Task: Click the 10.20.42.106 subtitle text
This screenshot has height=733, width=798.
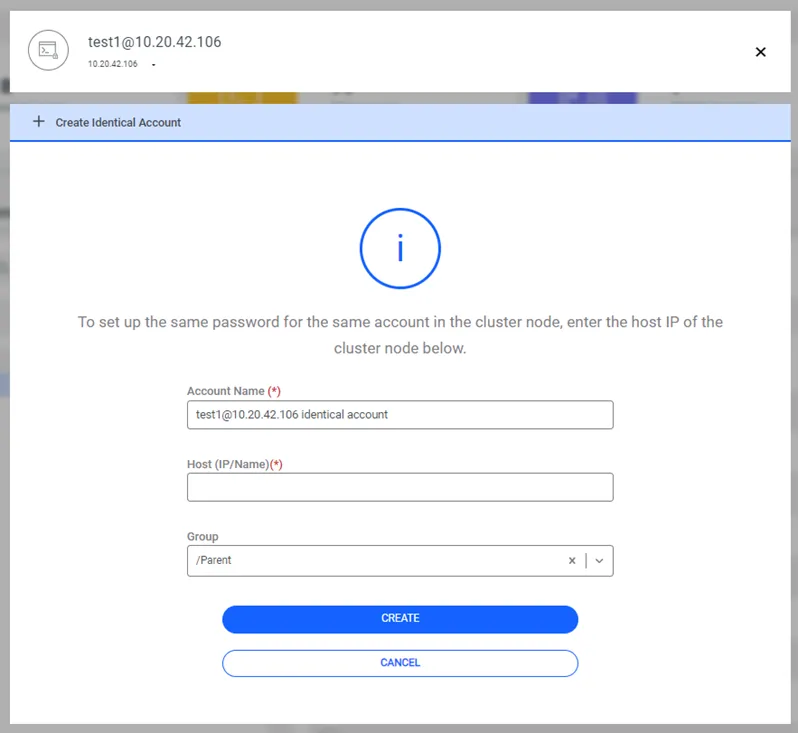Action: [113, 64]
